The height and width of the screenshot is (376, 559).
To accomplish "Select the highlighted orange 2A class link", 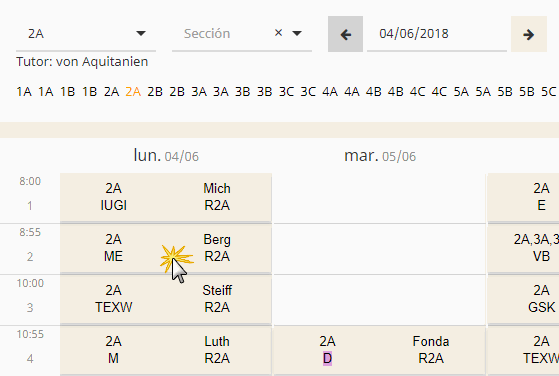I will [133, 92].
